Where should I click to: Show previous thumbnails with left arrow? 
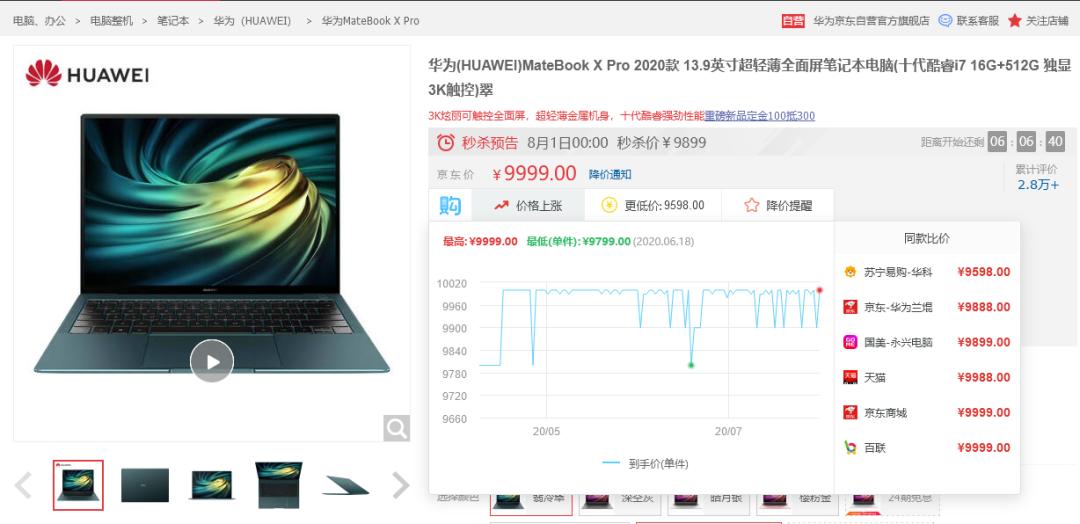[23, 485]
